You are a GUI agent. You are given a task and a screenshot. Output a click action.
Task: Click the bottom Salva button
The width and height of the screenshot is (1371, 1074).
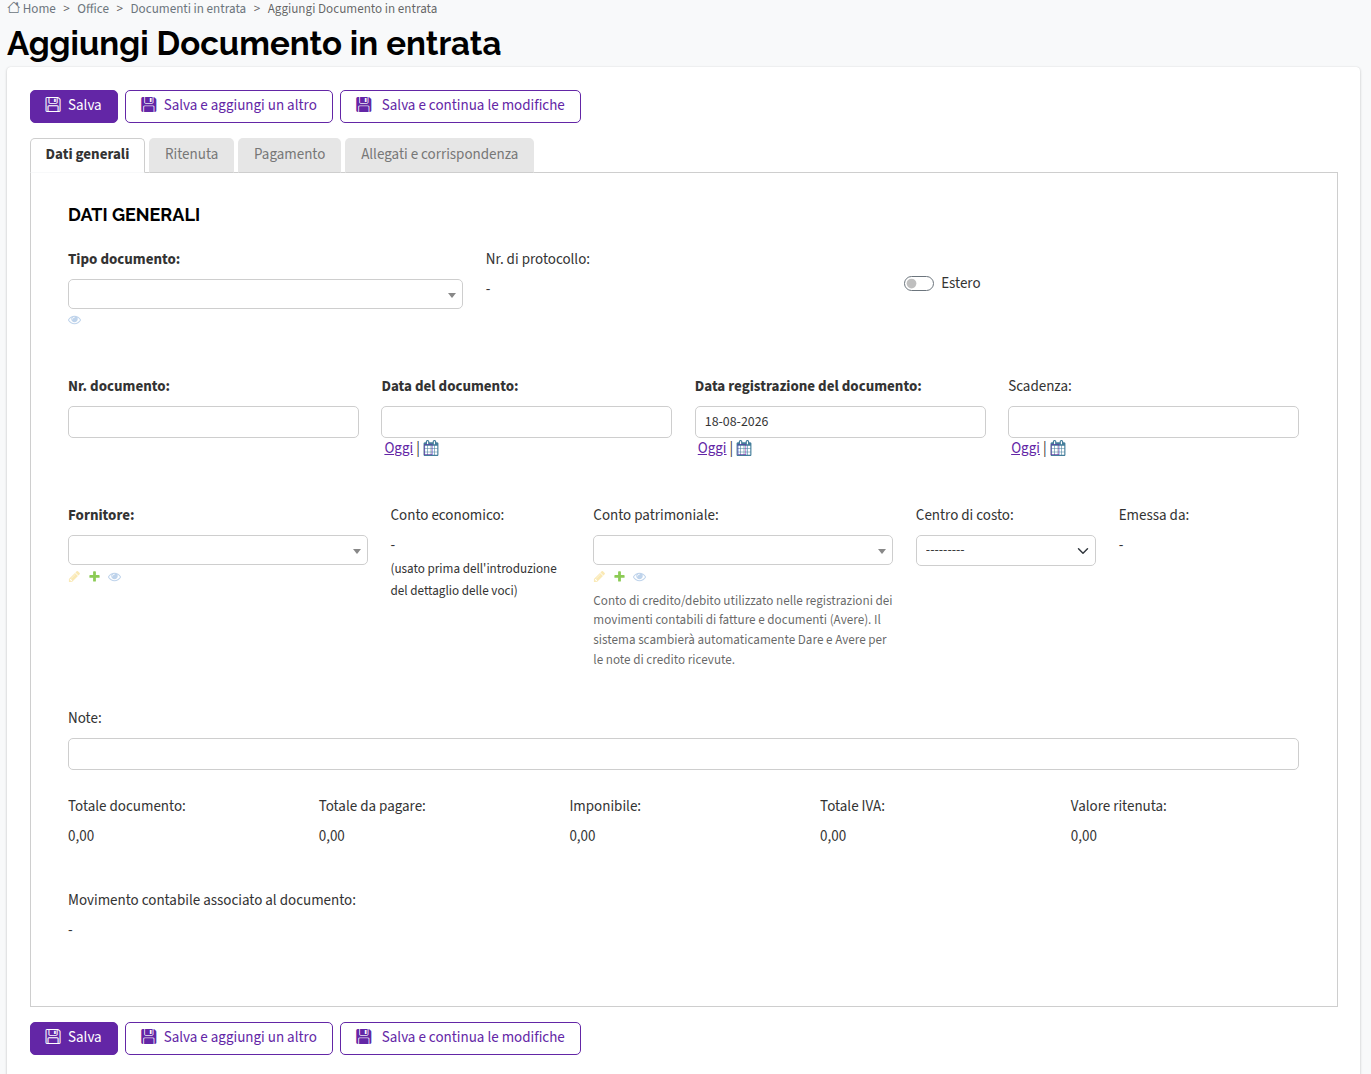coord(74,1038)
